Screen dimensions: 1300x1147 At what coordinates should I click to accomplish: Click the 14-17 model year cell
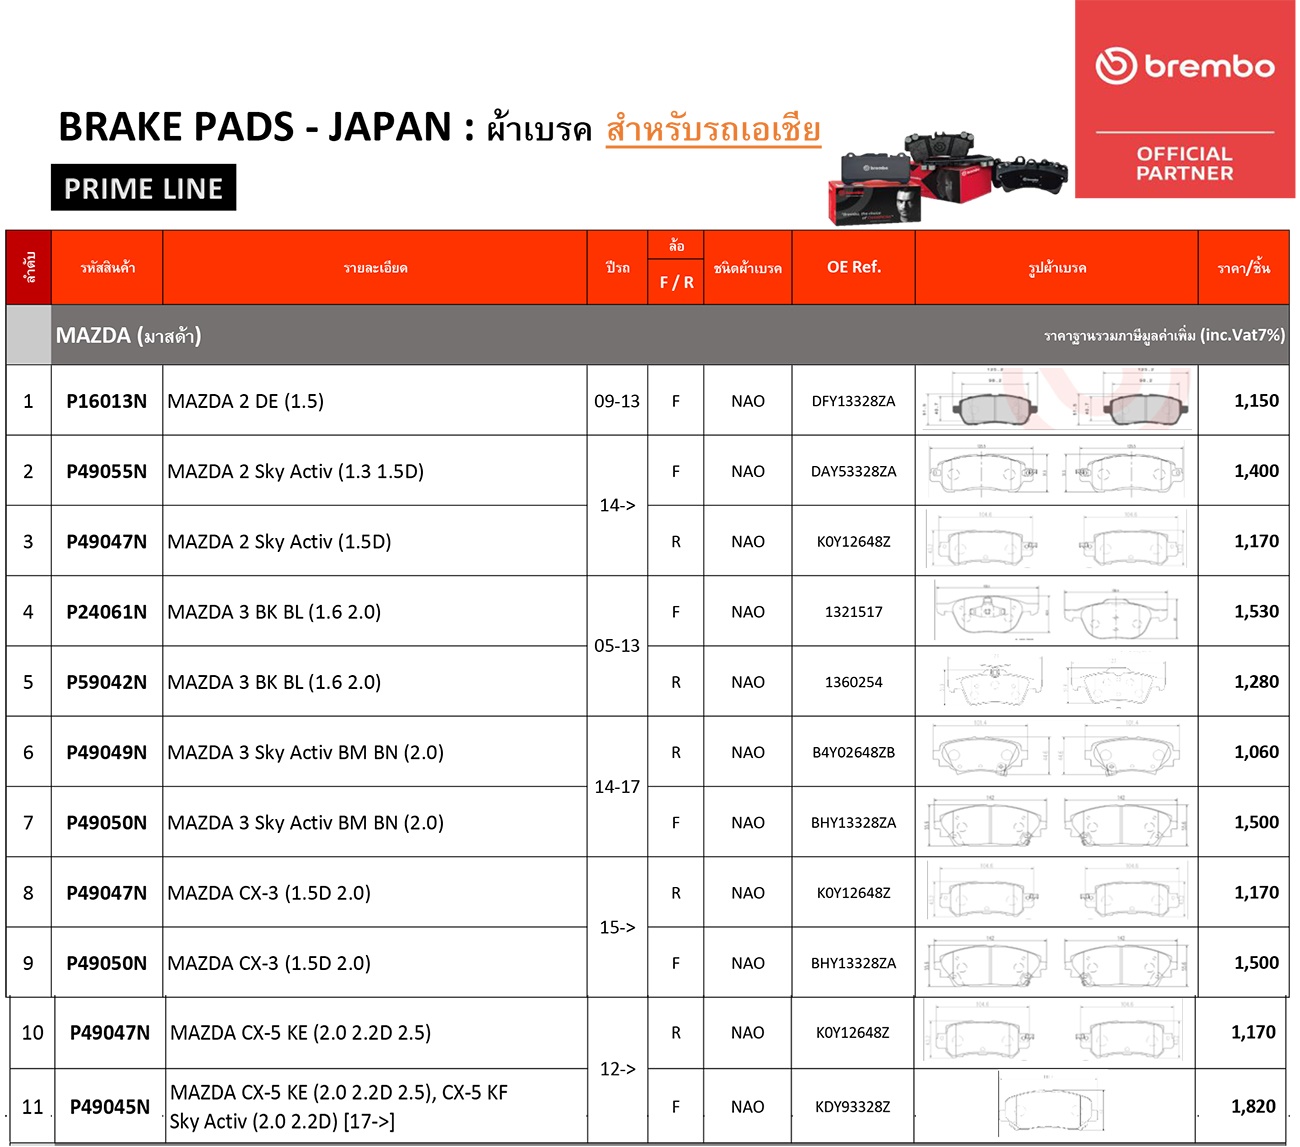(617, 787)
